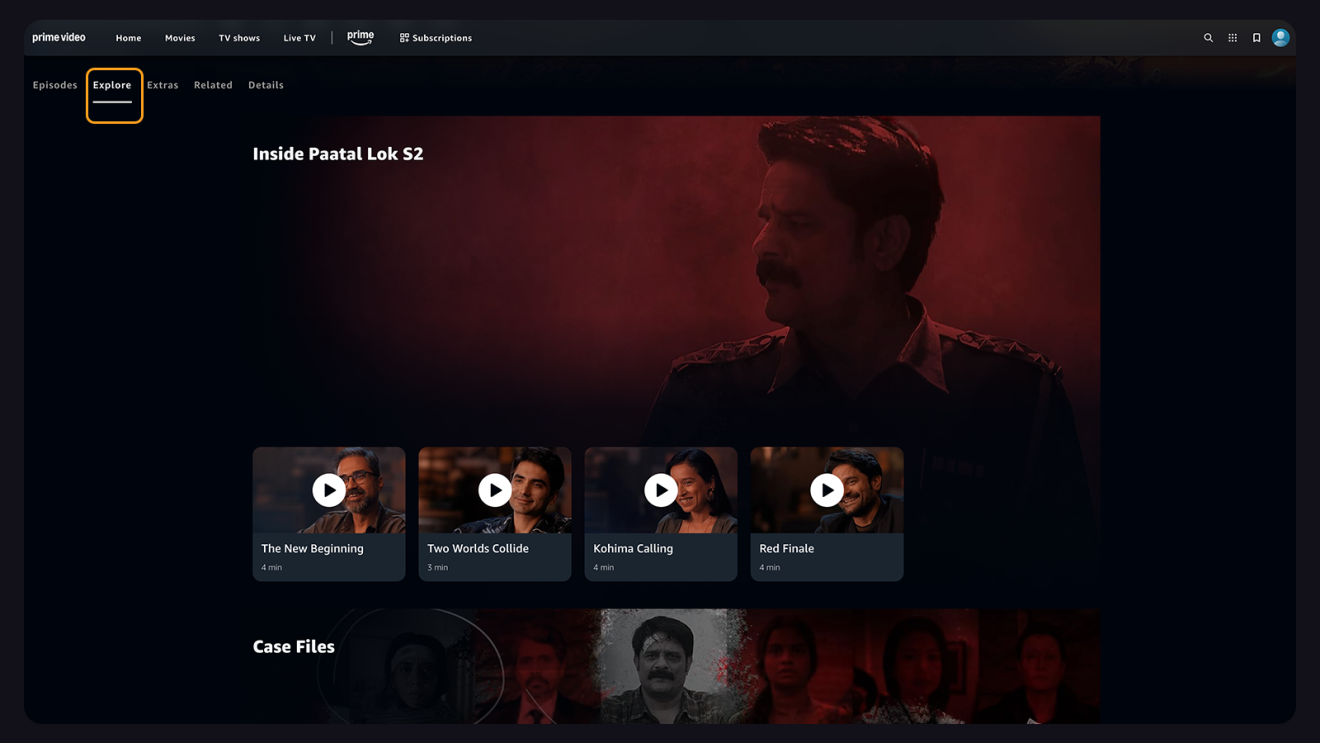This screenshot has height=743, width=1320.
Task: Switch to the Episodes tab
Action: pyautogui.click(x=55, y=85)
